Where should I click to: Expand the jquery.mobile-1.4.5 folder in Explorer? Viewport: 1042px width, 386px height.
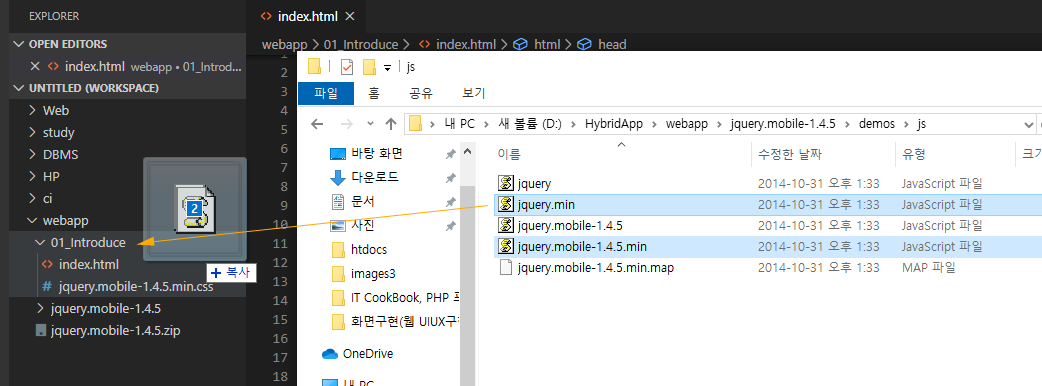point(41,308)
